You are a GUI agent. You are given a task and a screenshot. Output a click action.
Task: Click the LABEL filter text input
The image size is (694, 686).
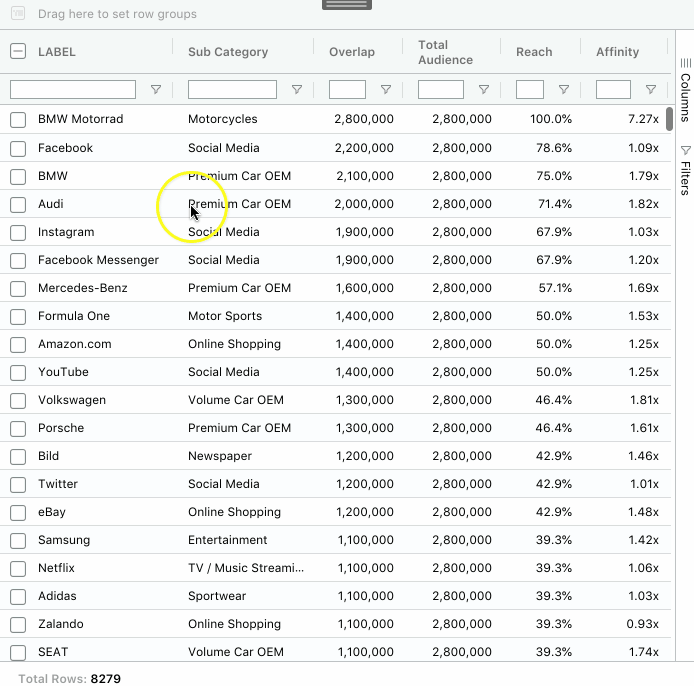pyautogui.click(x=73, y=89)
